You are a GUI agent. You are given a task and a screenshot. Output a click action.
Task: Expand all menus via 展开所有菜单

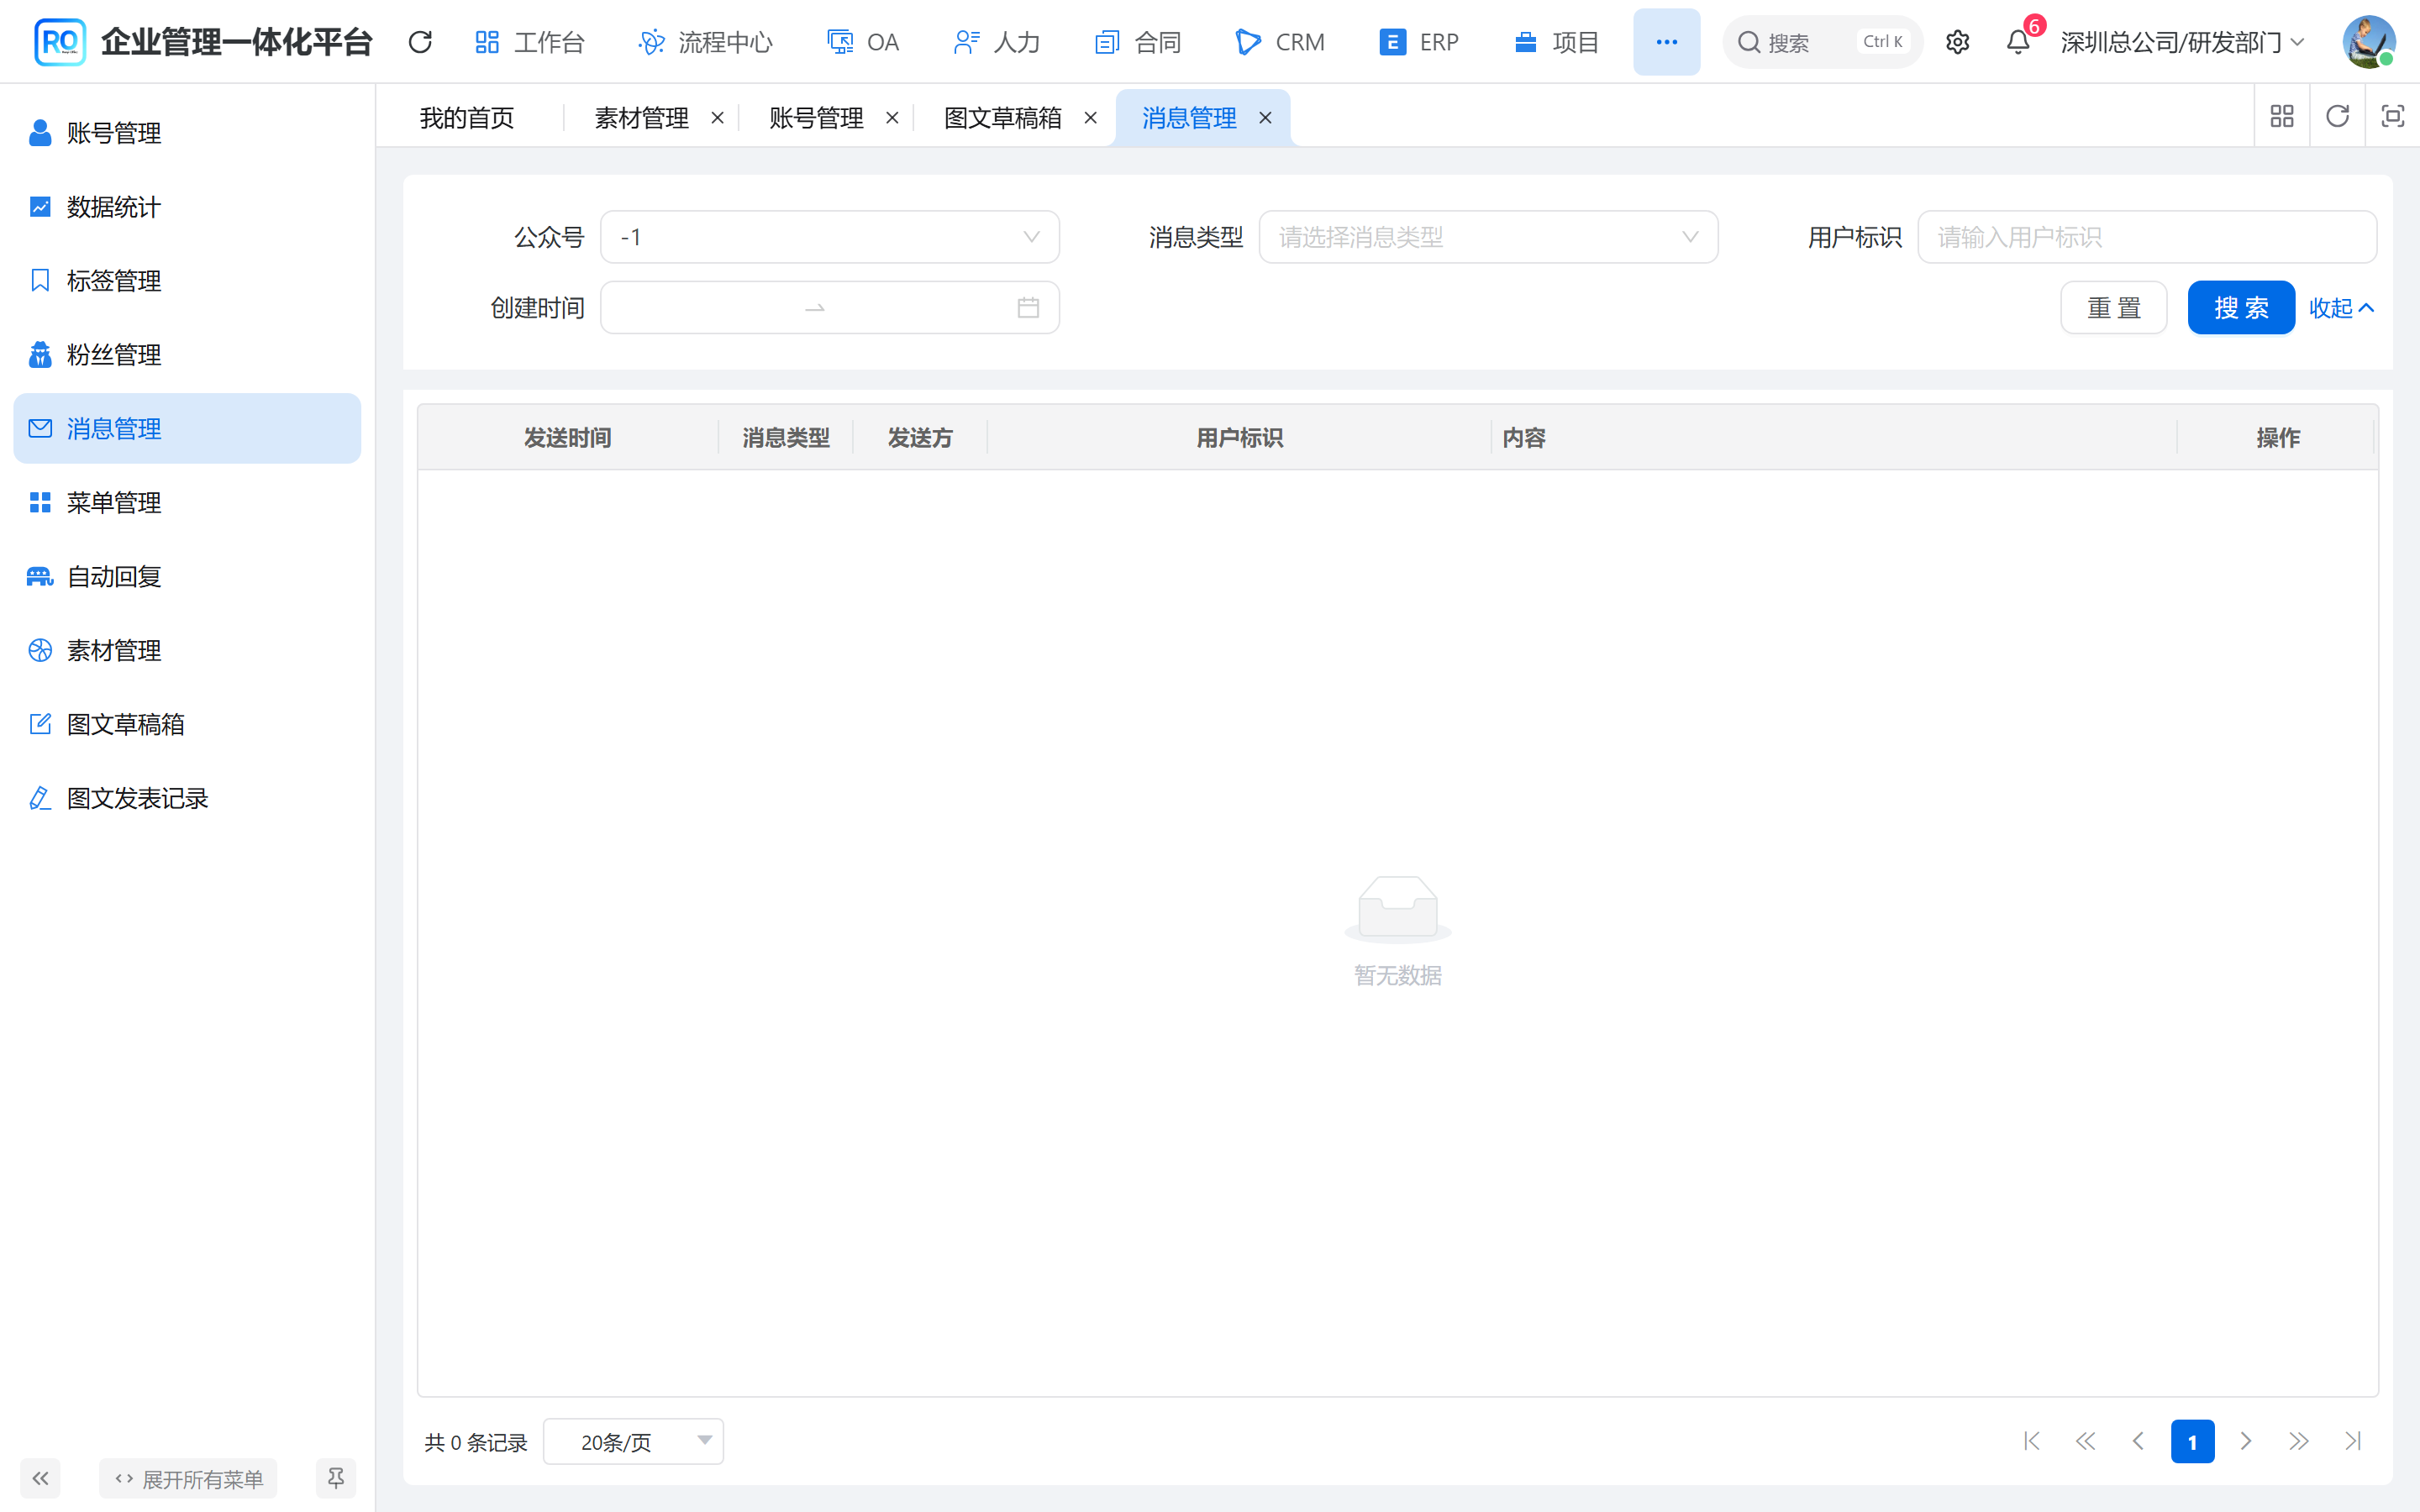coord(188,1478)
